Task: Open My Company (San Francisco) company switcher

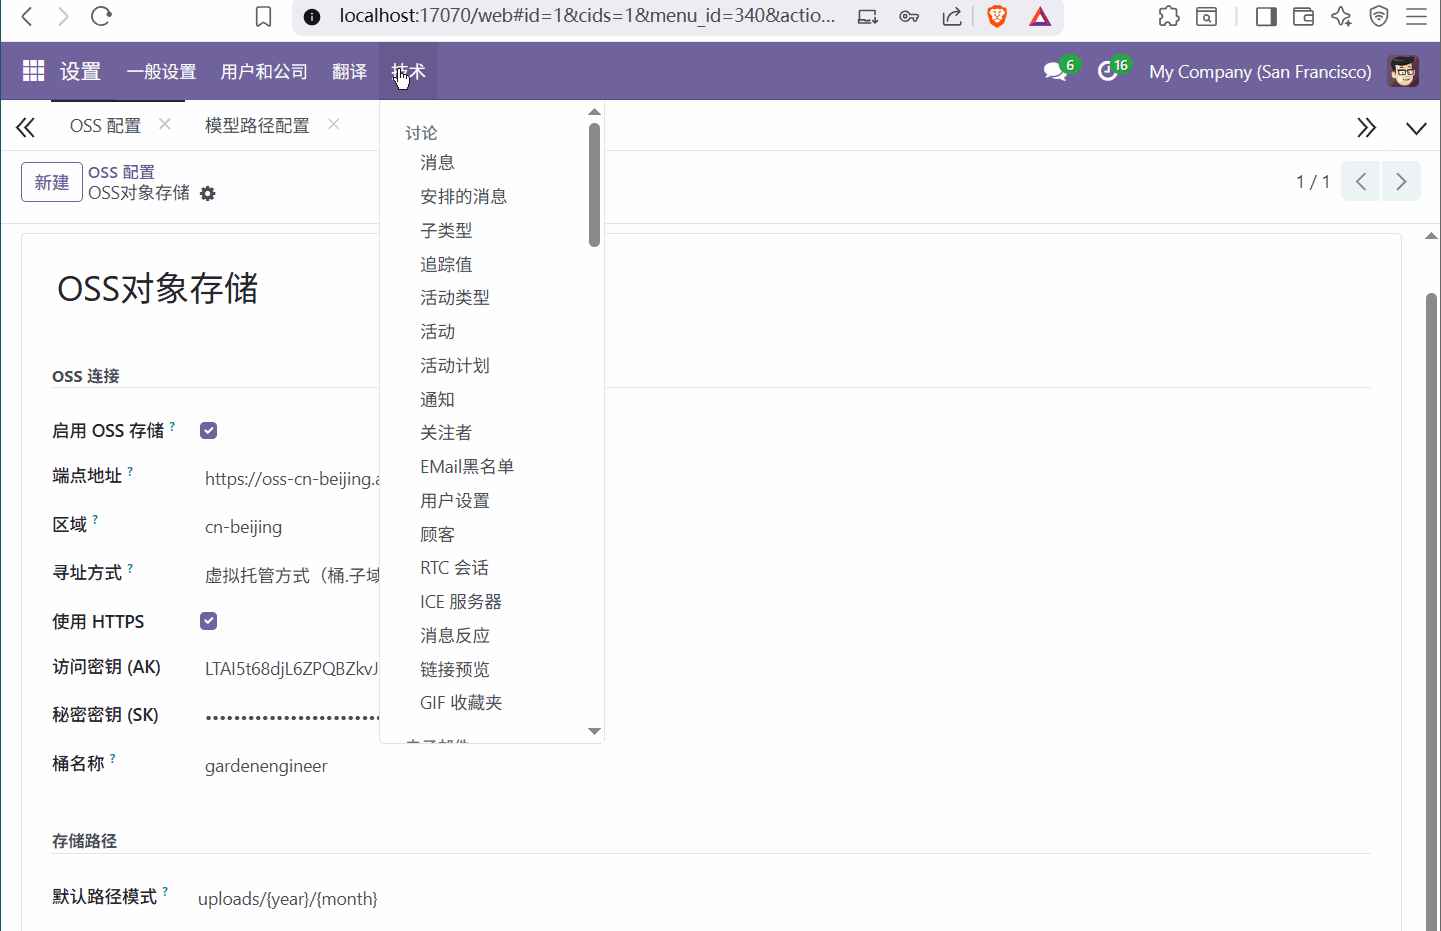Action: (x=1260, y=72)
